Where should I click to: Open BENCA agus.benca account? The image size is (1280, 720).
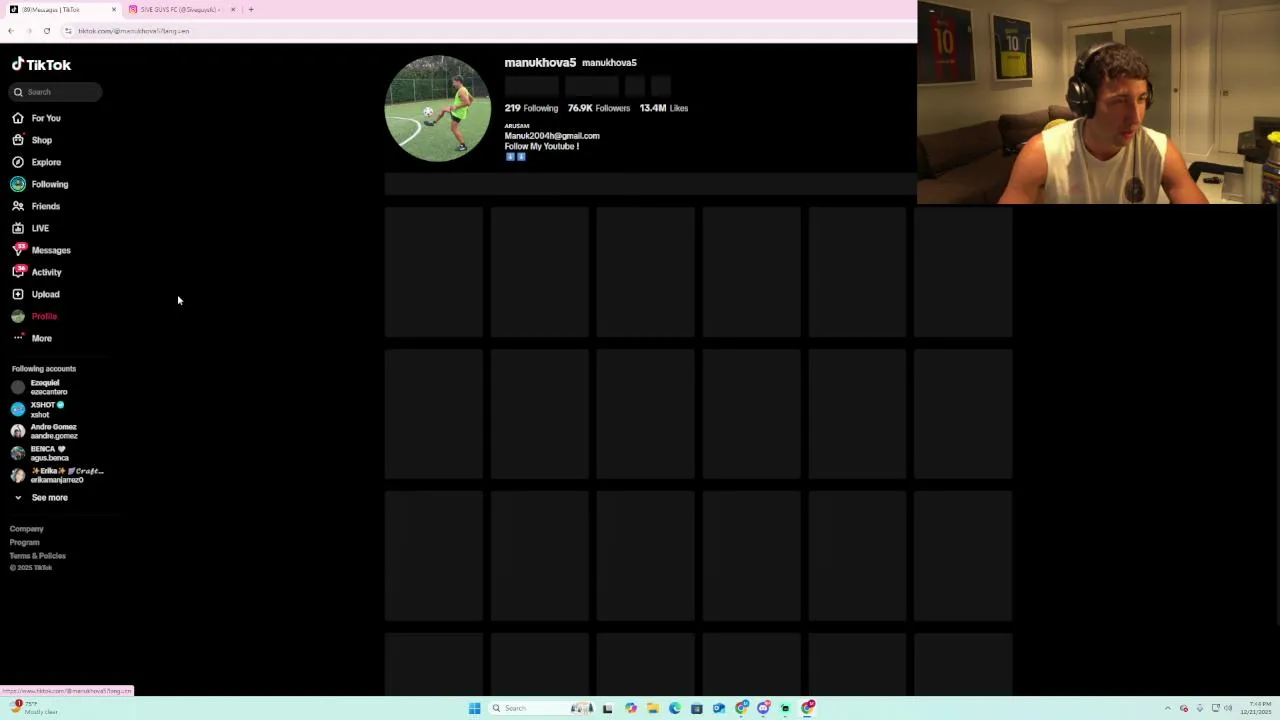tap(40, 453)
